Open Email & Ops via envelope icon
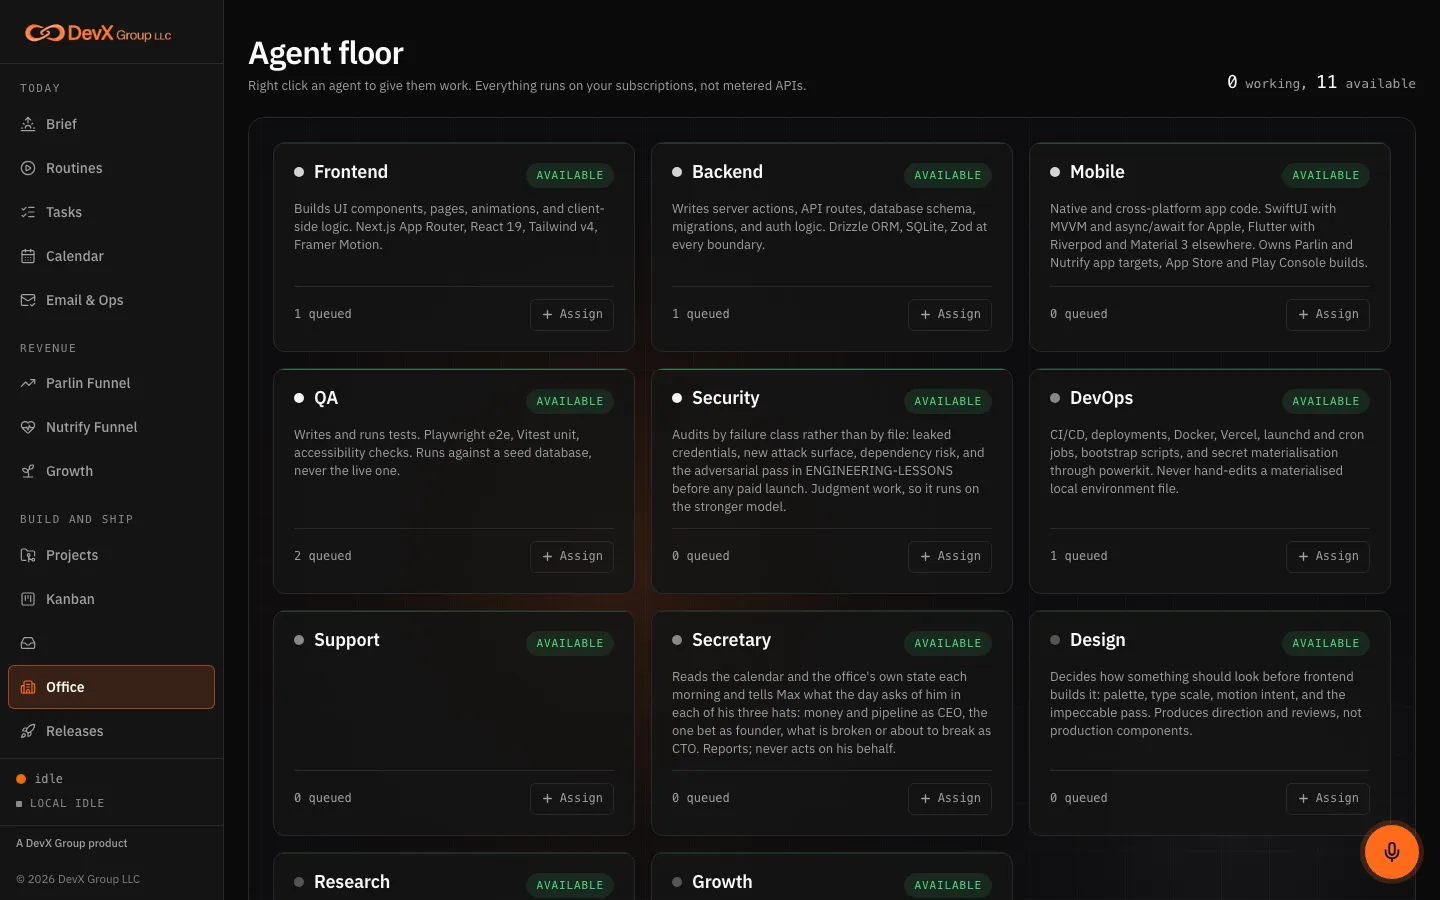 click(28, 300)
